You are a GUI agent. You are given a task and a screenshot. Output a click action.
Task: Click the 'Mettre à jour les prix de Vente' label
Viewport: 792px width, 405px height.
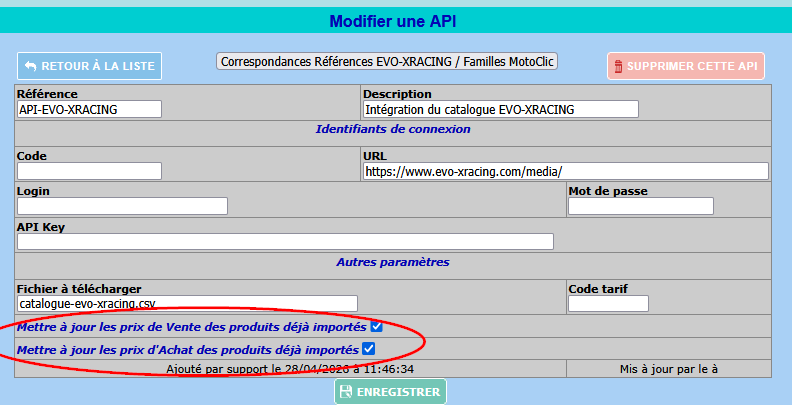click(x=191, y=327)
